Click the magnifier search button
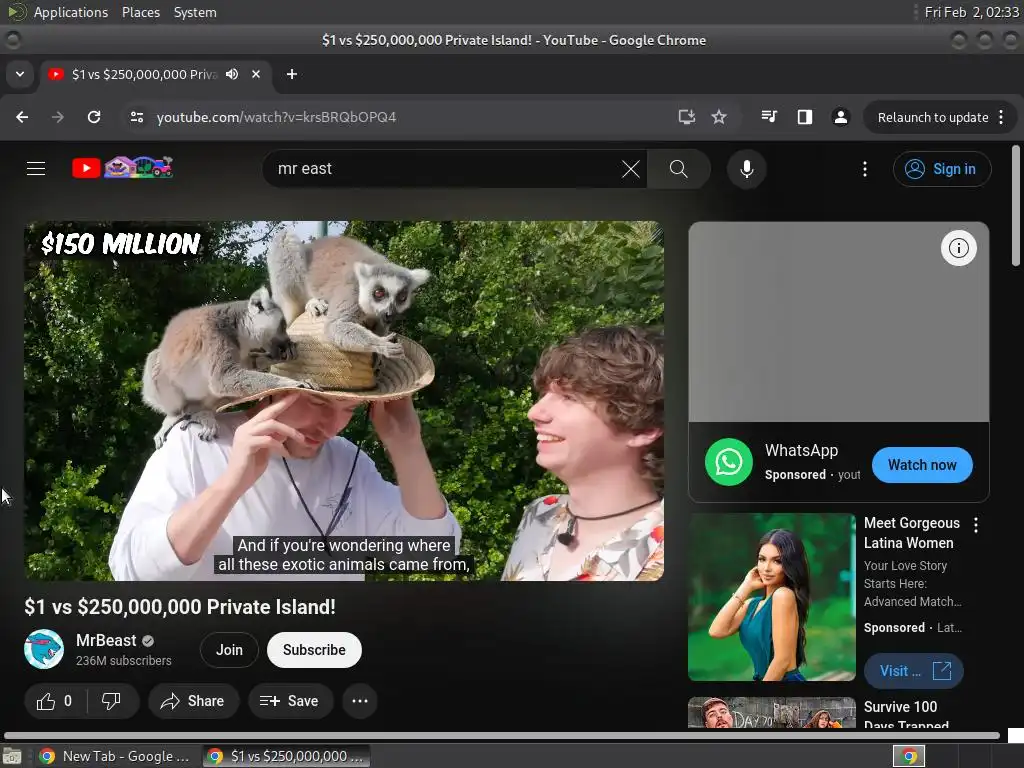Viewport: 1024px width, 768px height. [679, 169]
